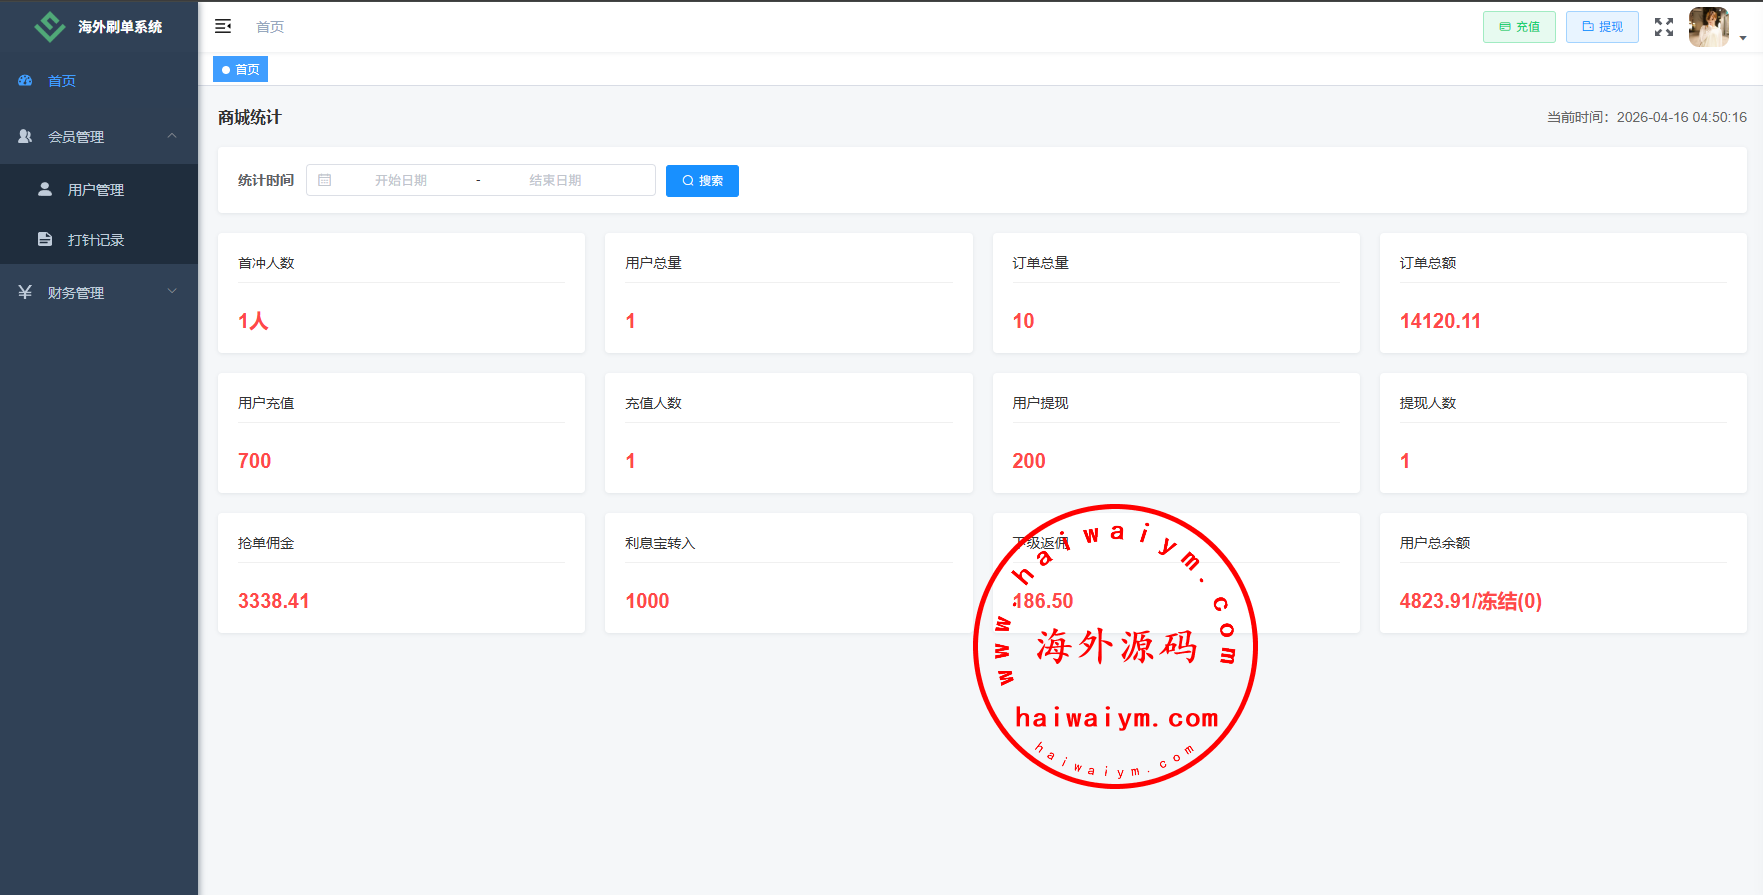Click the green 充值 button

(1518, 27)
